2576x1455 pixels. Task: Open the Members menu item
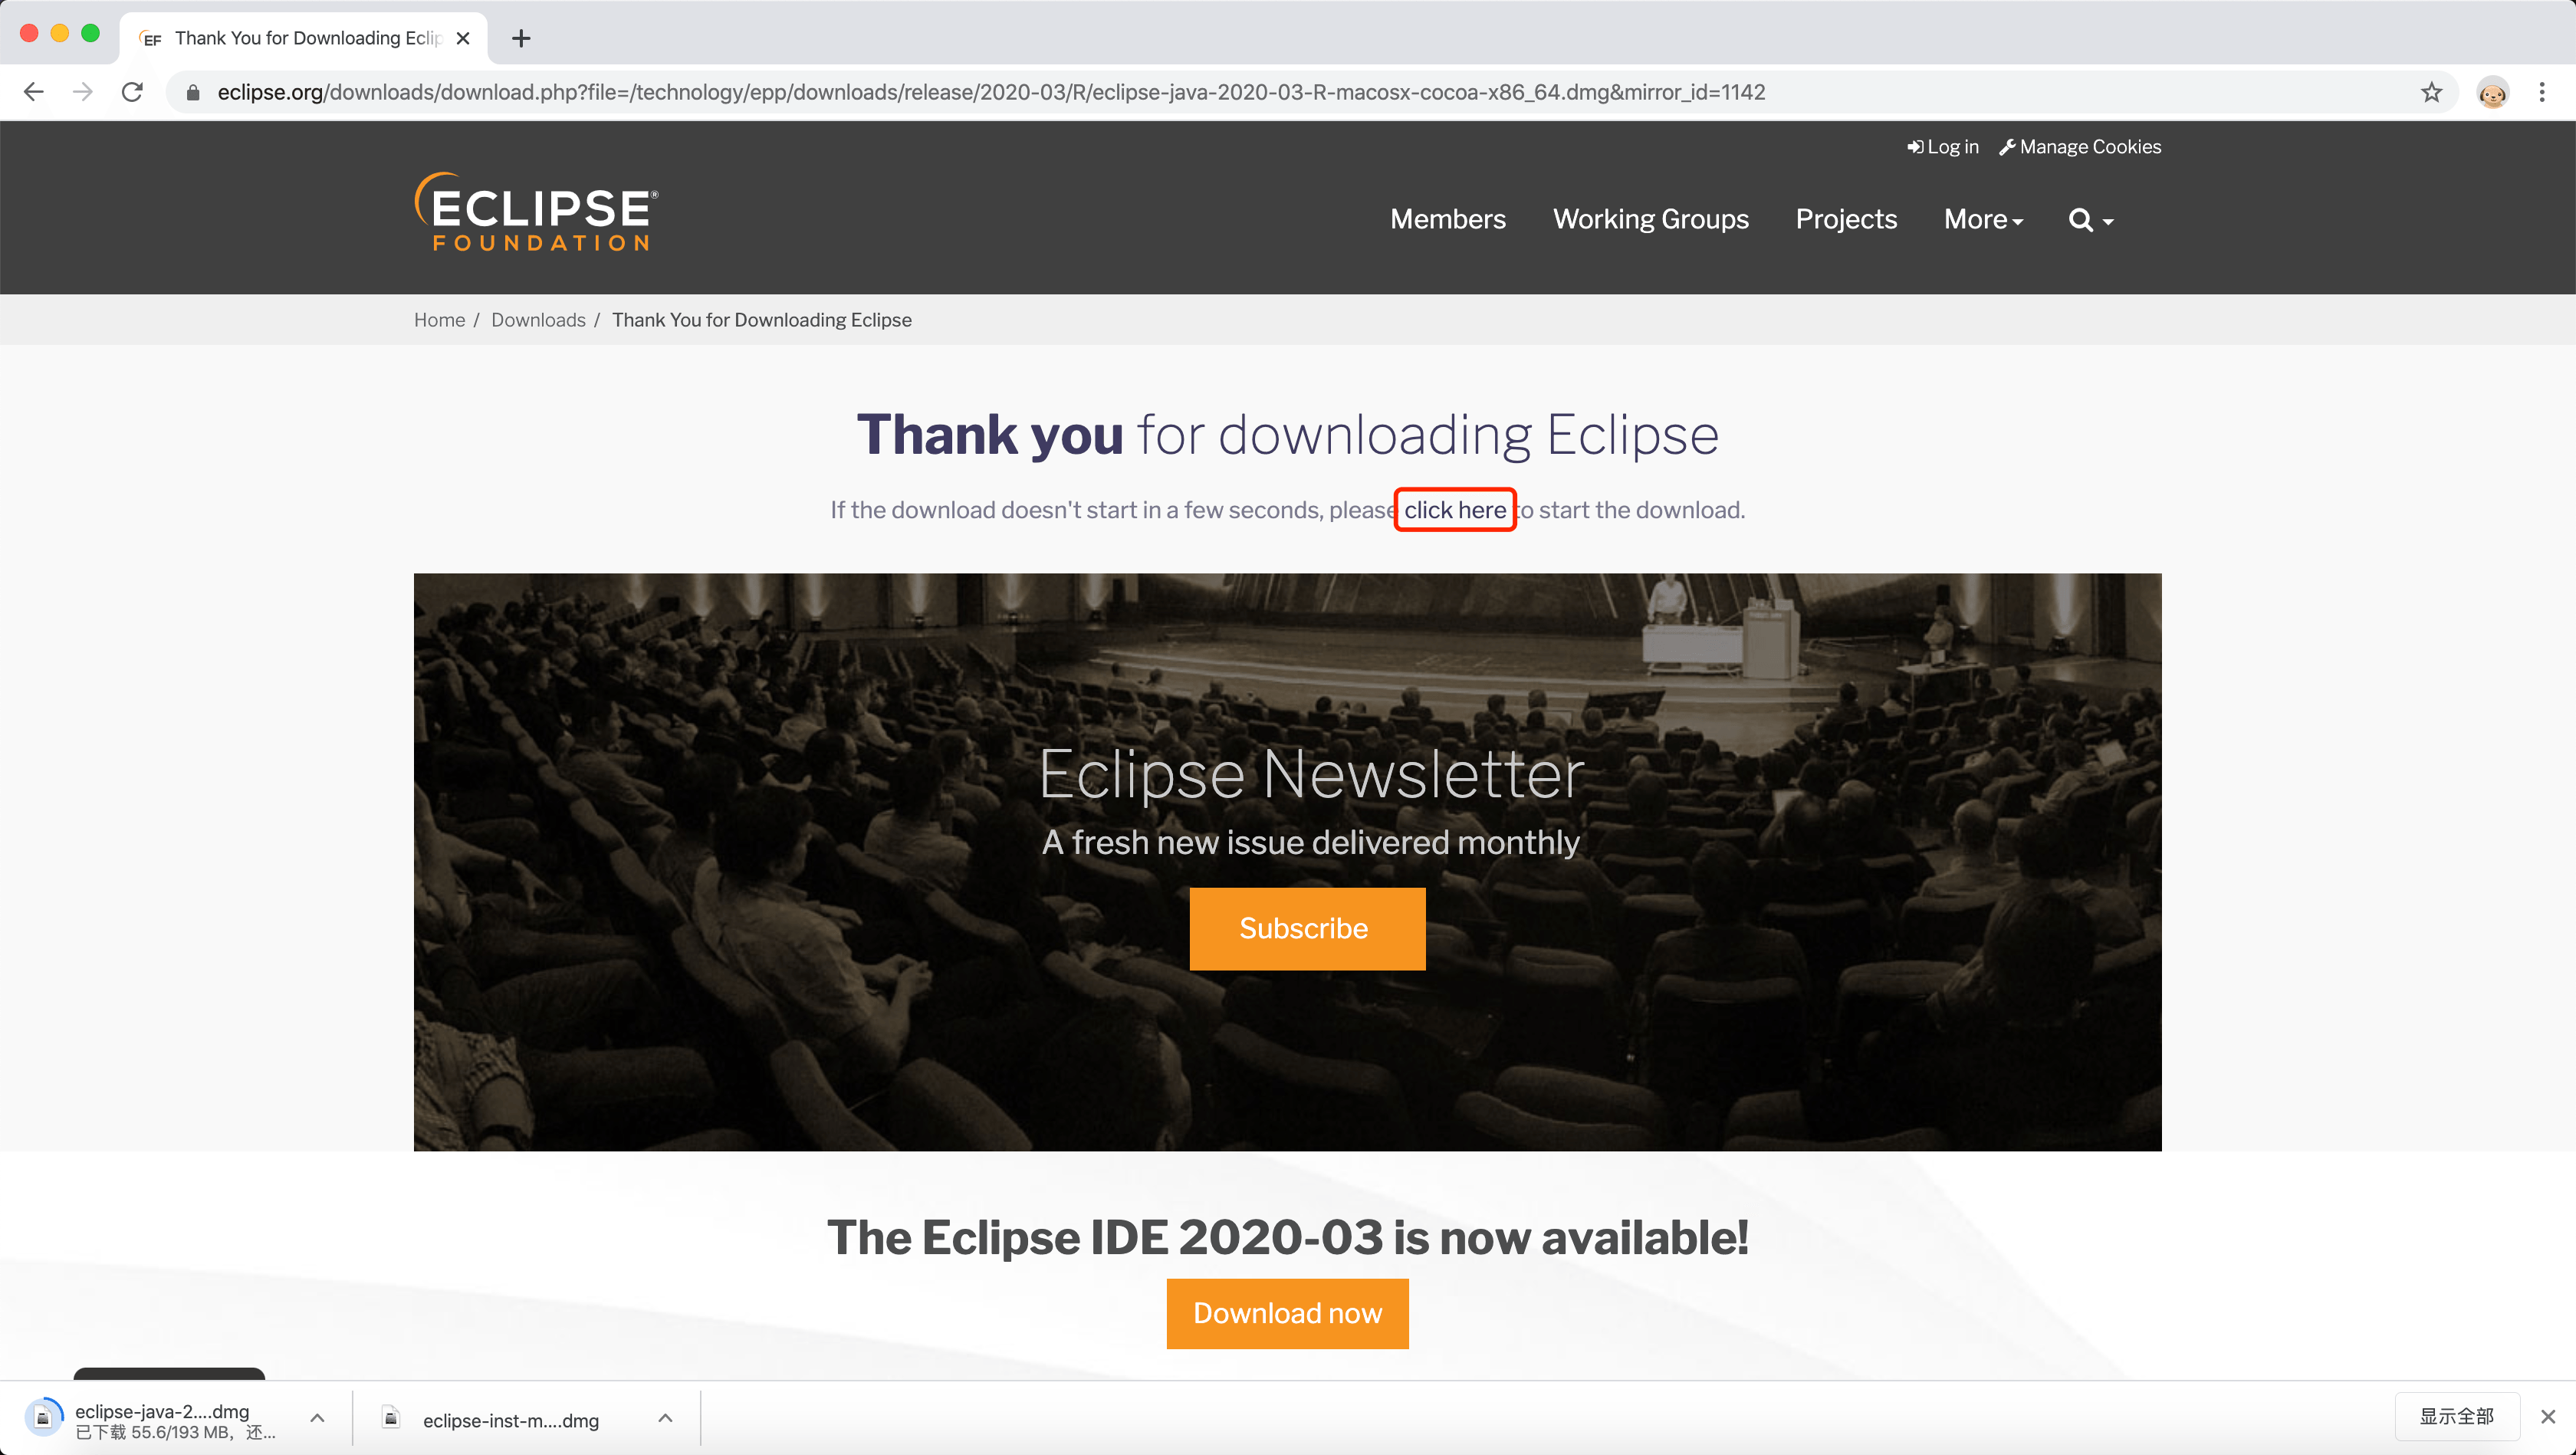coord(1448,220)
